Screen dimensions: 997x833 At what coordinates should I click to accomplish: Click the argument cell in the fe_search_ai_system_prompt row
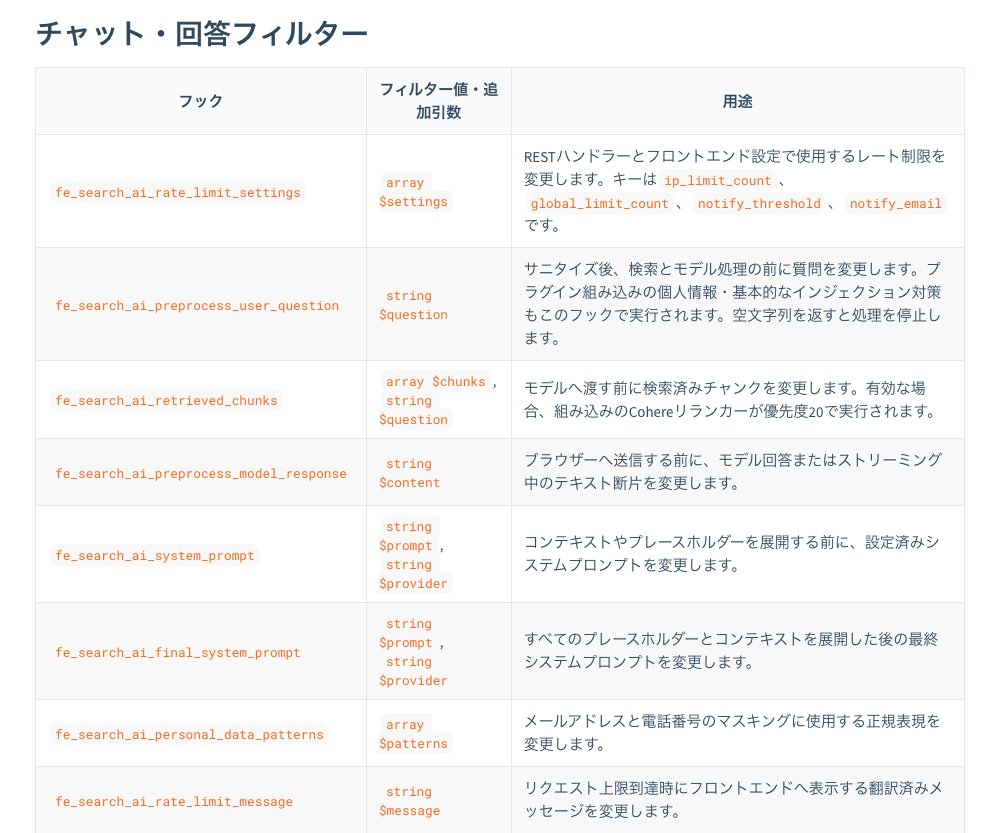click(439, 554)
